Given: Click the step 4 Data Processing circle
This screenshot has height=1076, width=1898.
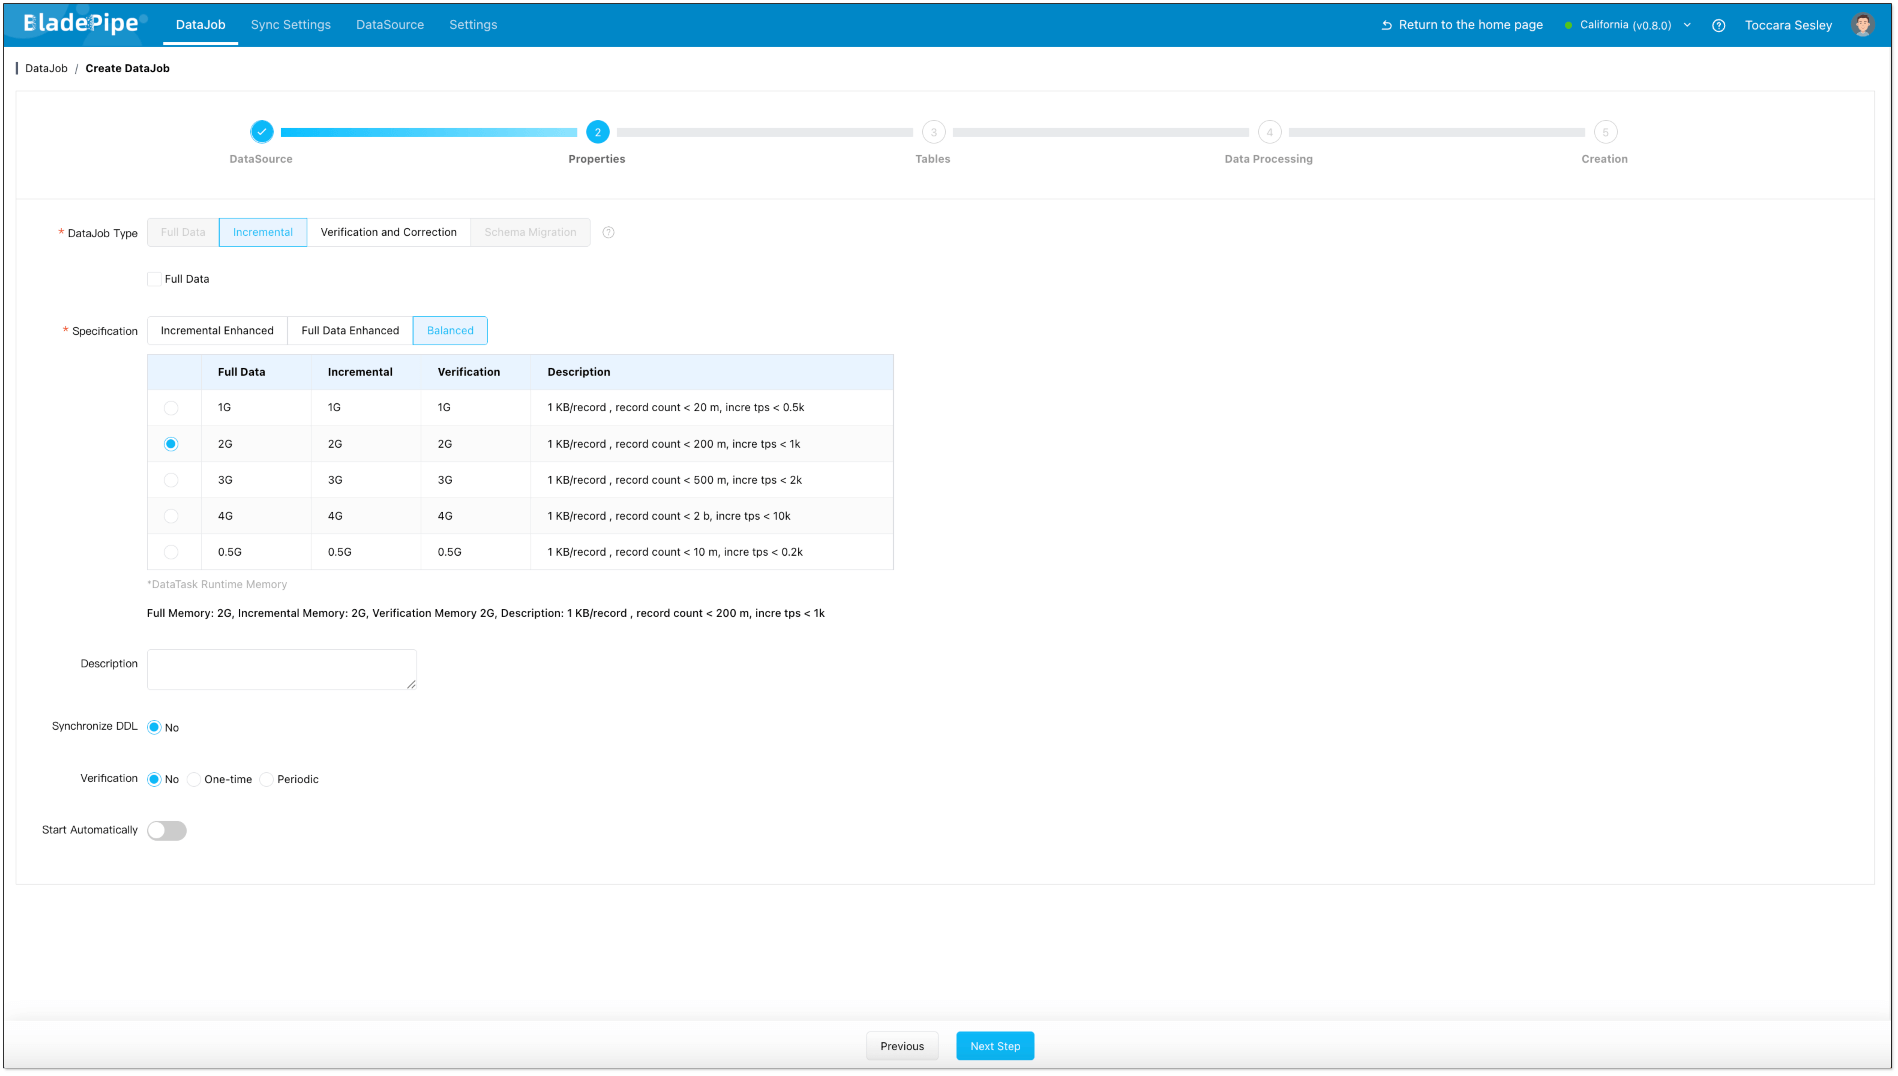Looking at the screenshot, I should click(x=1269, y=132).
